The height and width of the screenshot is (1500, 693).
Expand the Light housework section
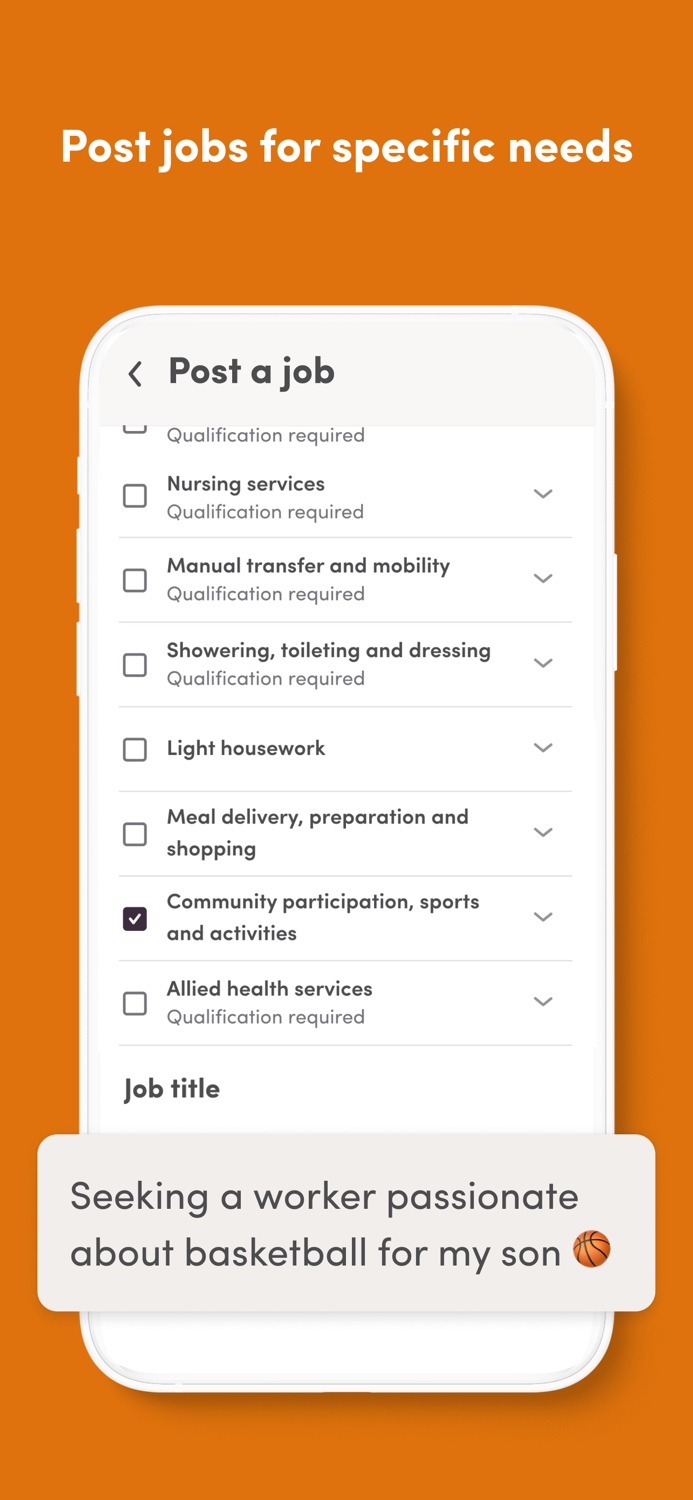point(543,747)
